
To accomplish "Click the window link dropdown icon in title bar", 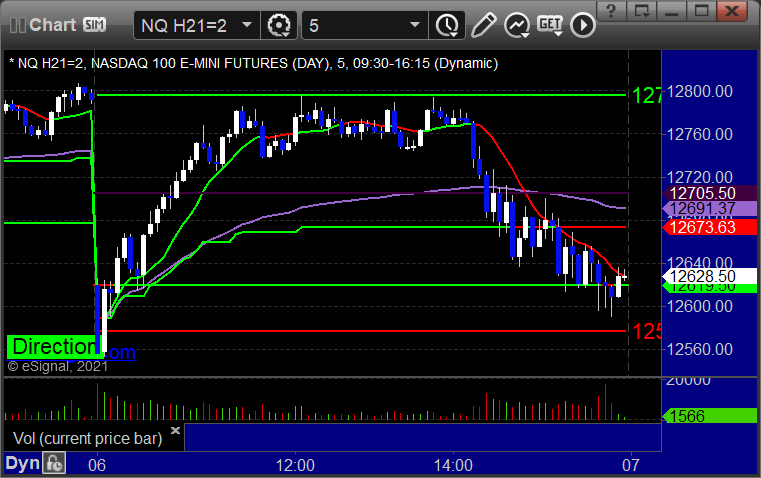I will coord(642,10).
